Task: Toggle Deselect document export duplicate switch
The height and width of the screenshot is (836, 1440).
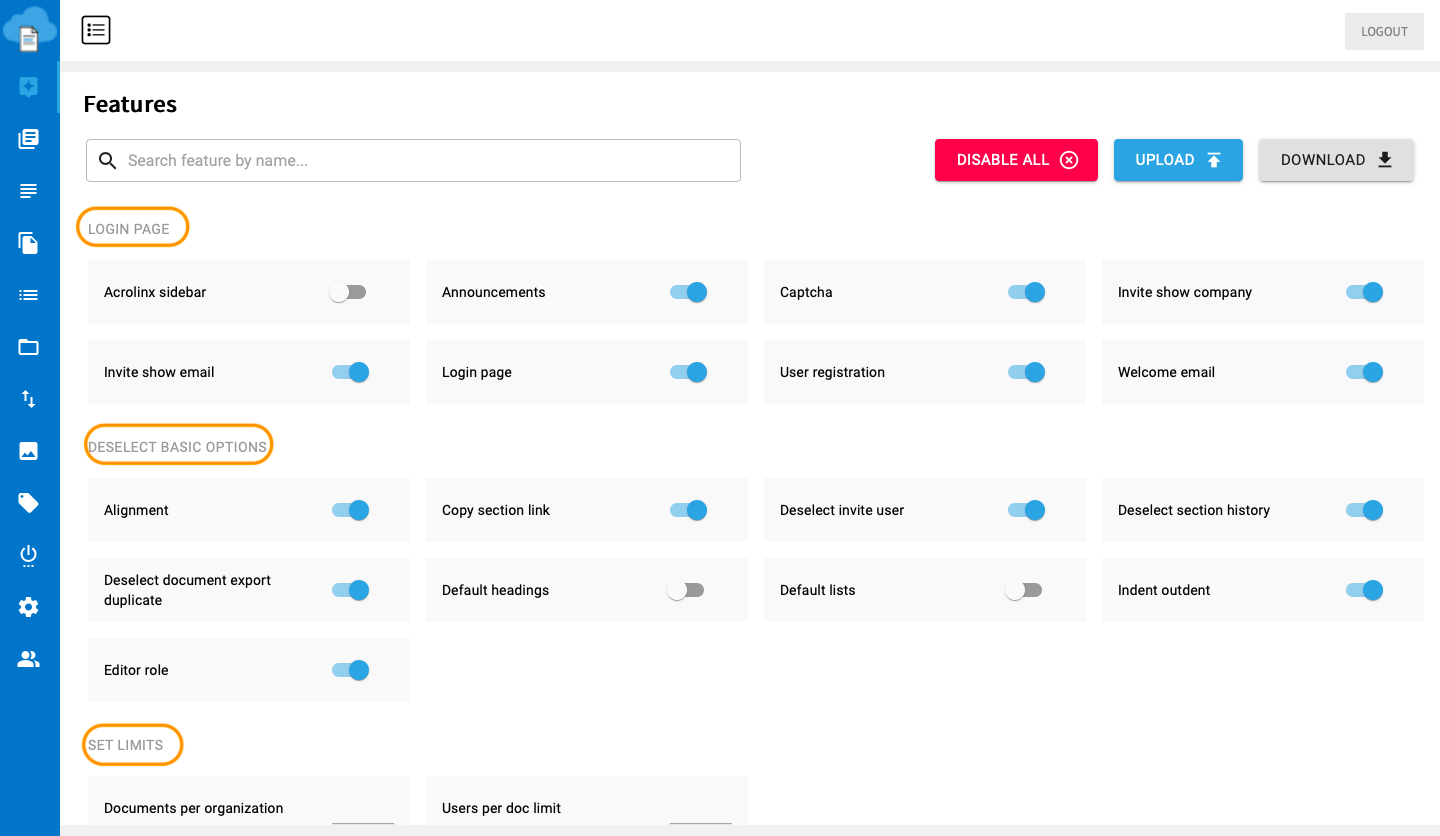Action: tap(350, 590)
